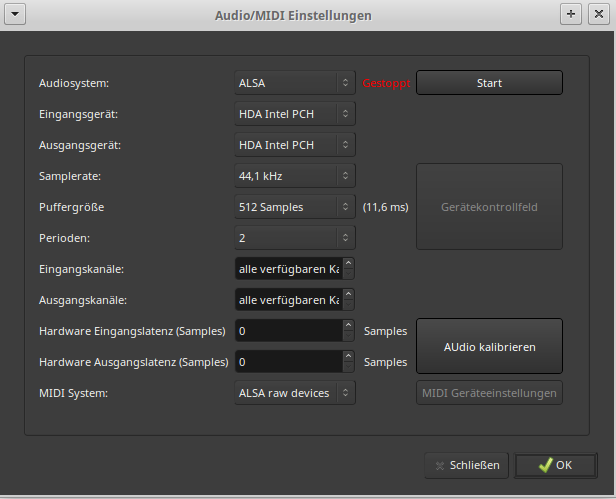Image resolution: width=616 pixels, height=499 pixels.
Task: Expand the Eingangsgerät device dropdown
Action: (294, 114)
